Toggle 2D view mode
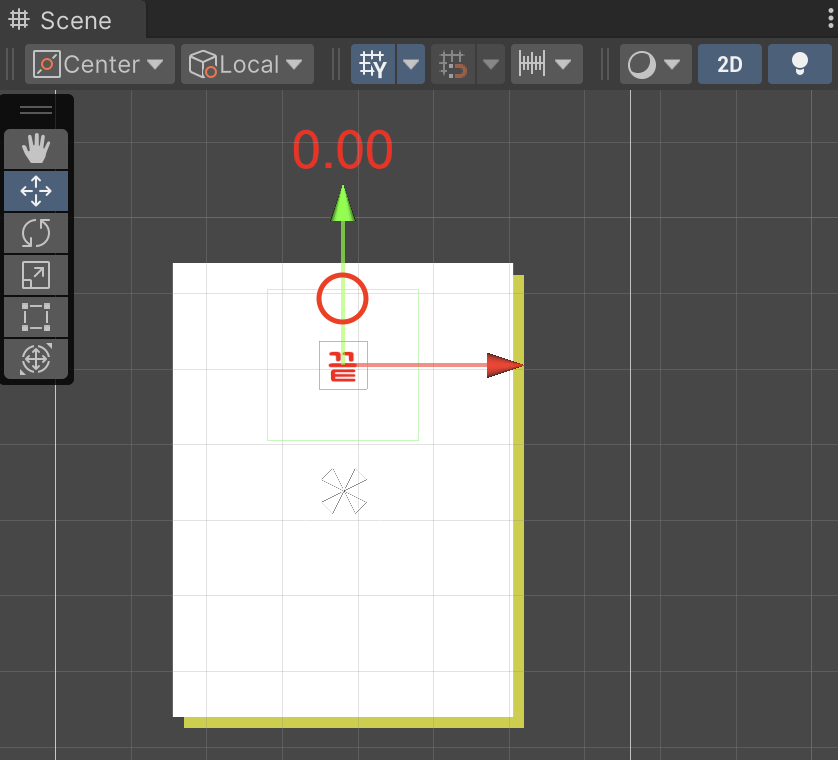838x760 pixels. 730,64
